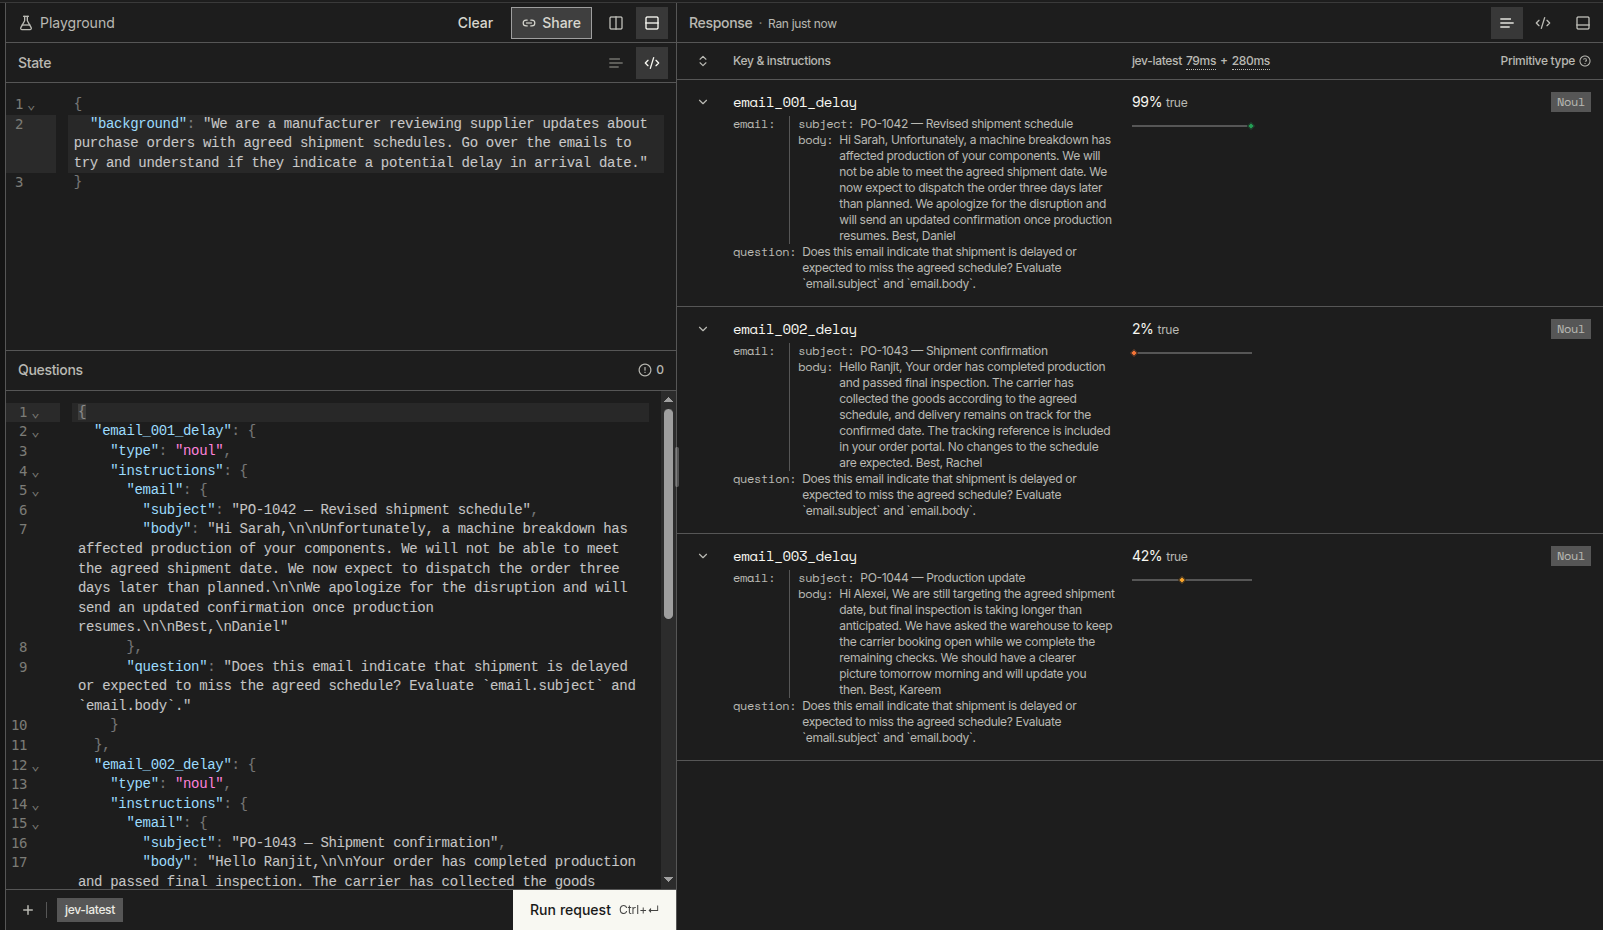Click the Noul badge for email_001_delay
This screenshot has height=930, width=1603.
(1570, 102)
